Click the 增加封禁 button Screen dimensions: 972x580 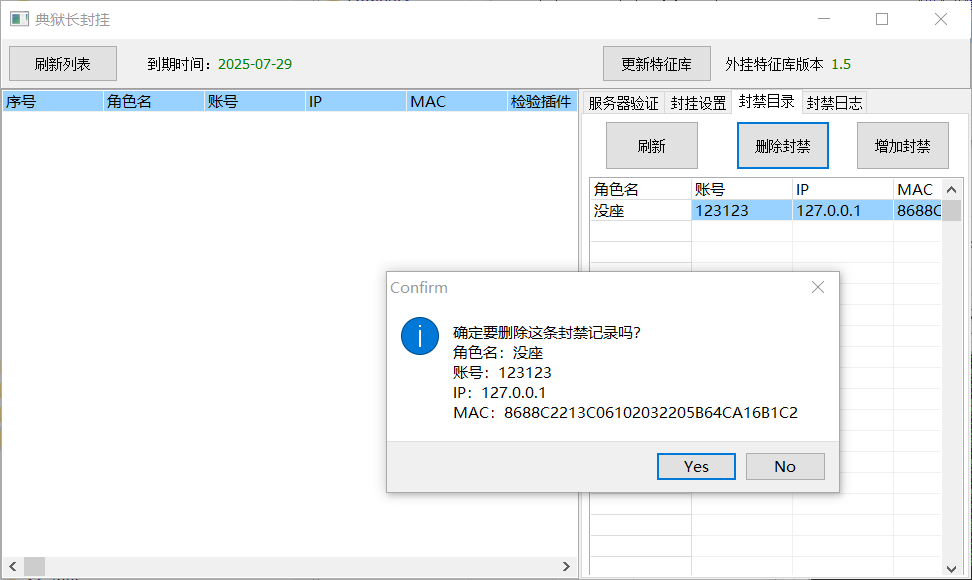[902, 146]
